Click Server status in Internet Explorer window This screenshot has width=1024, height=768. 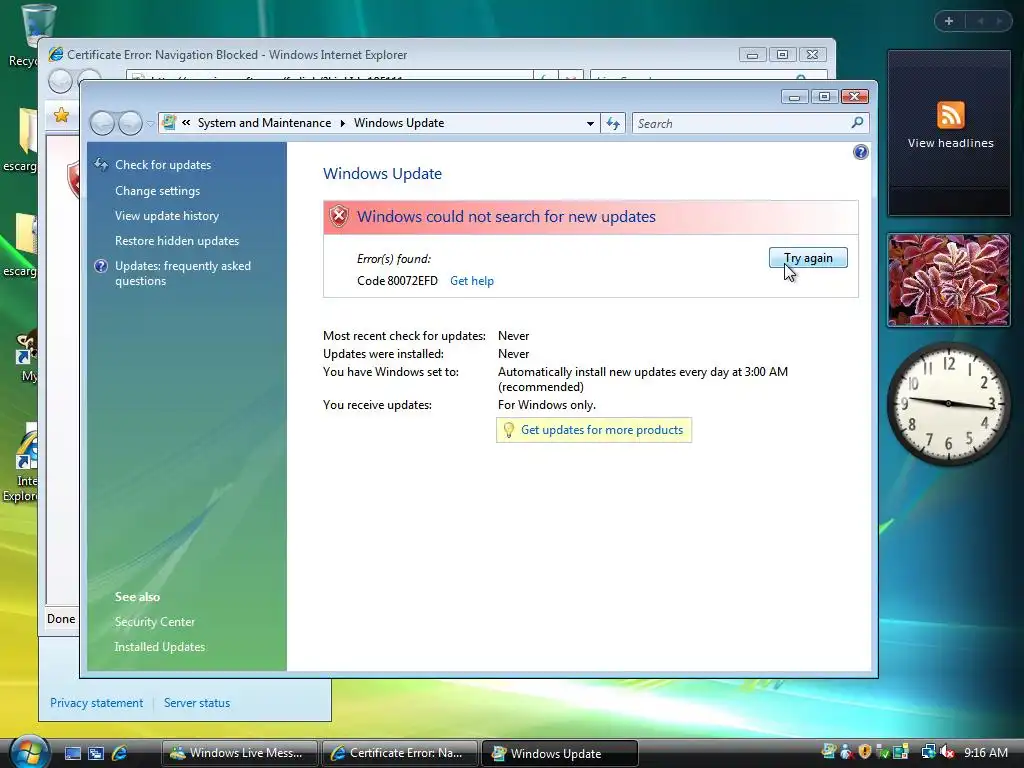pyautogui.click(x=197, y=703)
